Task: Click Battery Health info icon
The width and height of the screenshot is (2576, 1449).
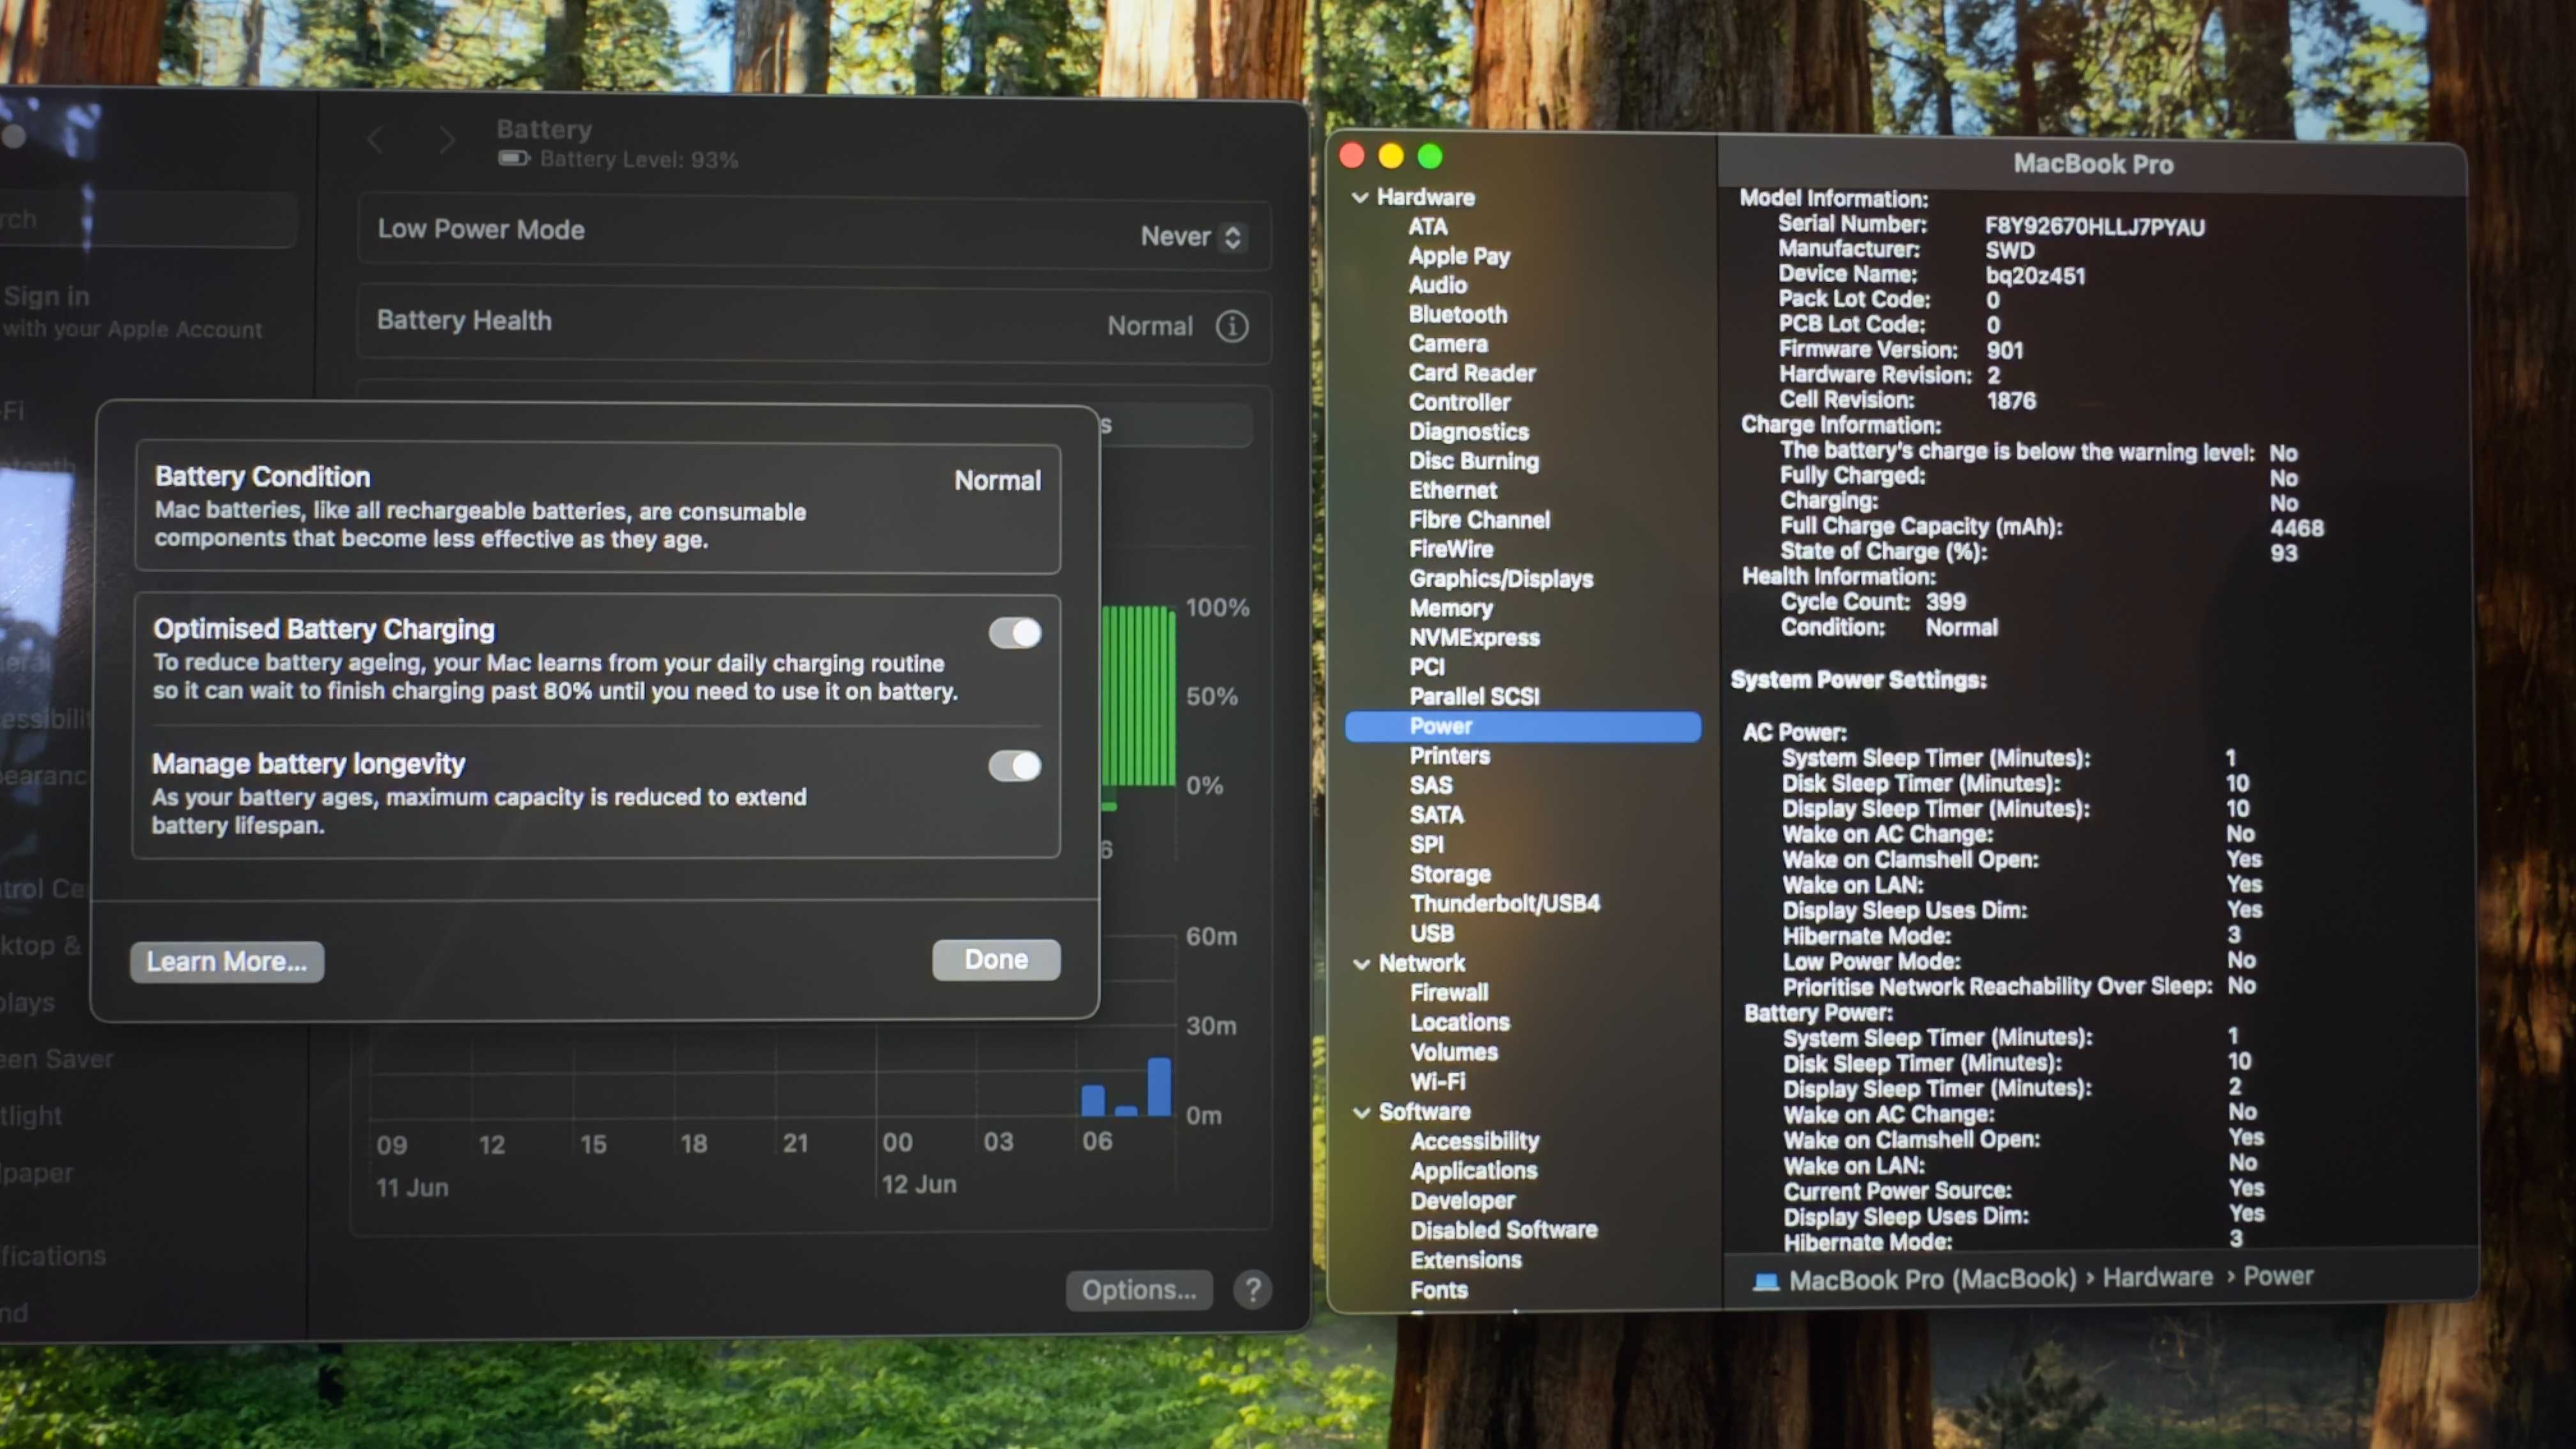Action: tap(1232, 326)
